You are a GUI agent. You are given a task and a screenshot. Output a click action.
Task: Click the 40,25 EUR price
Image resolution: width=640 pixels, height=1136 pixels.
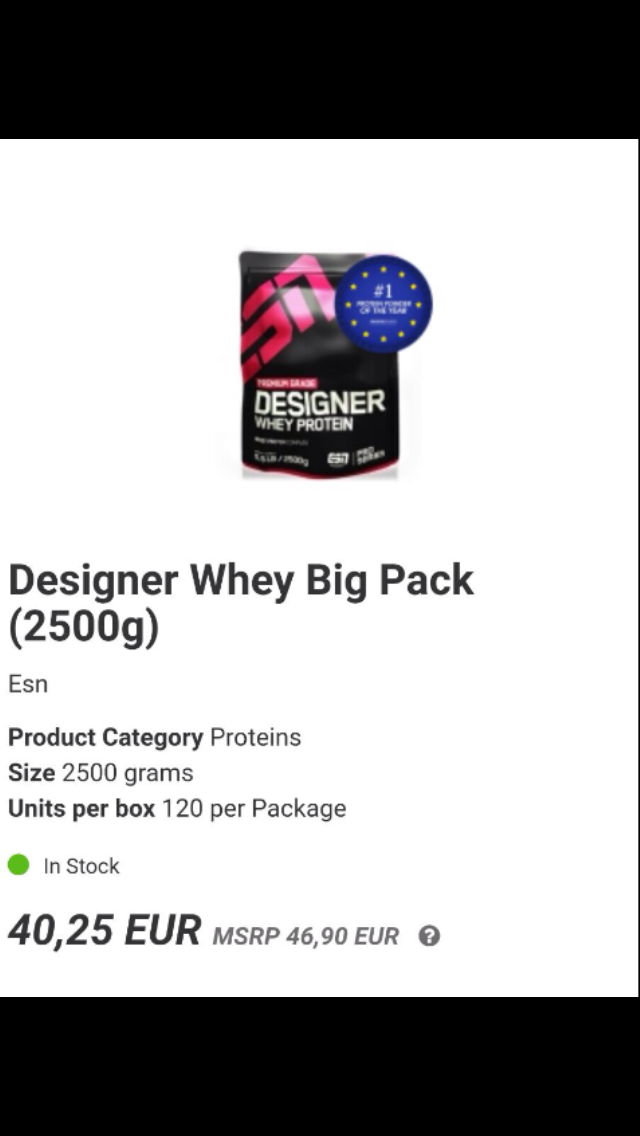pos(104,930)
